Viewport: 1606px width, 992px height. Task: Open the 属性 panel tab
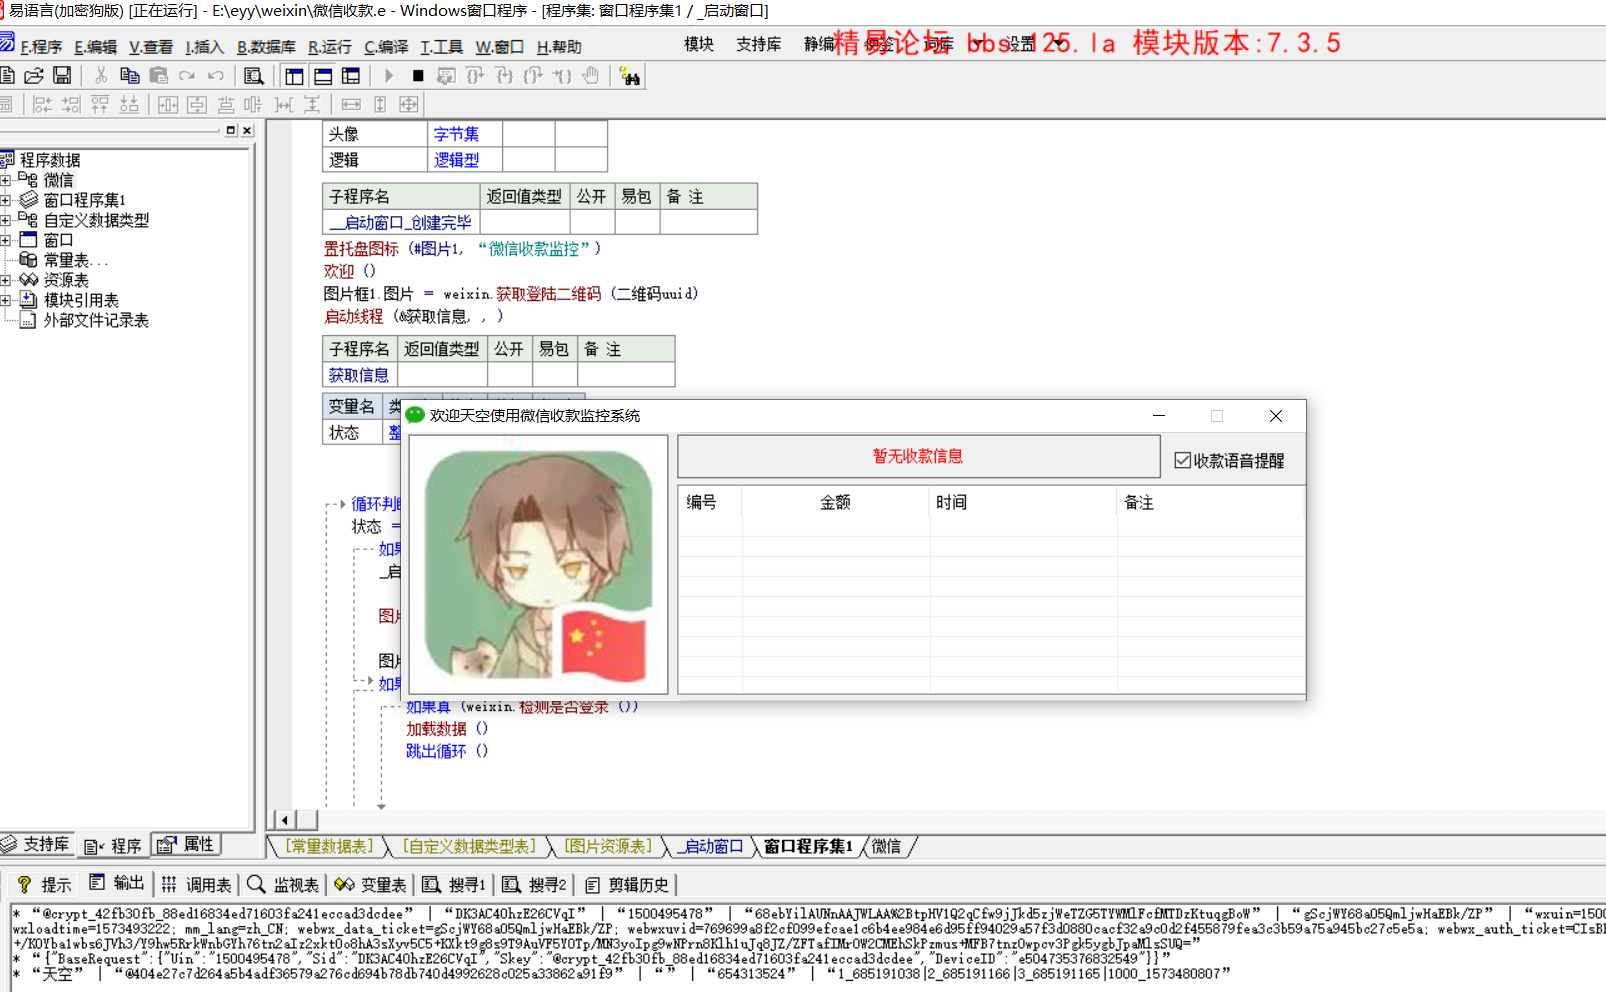coord(187,845)
